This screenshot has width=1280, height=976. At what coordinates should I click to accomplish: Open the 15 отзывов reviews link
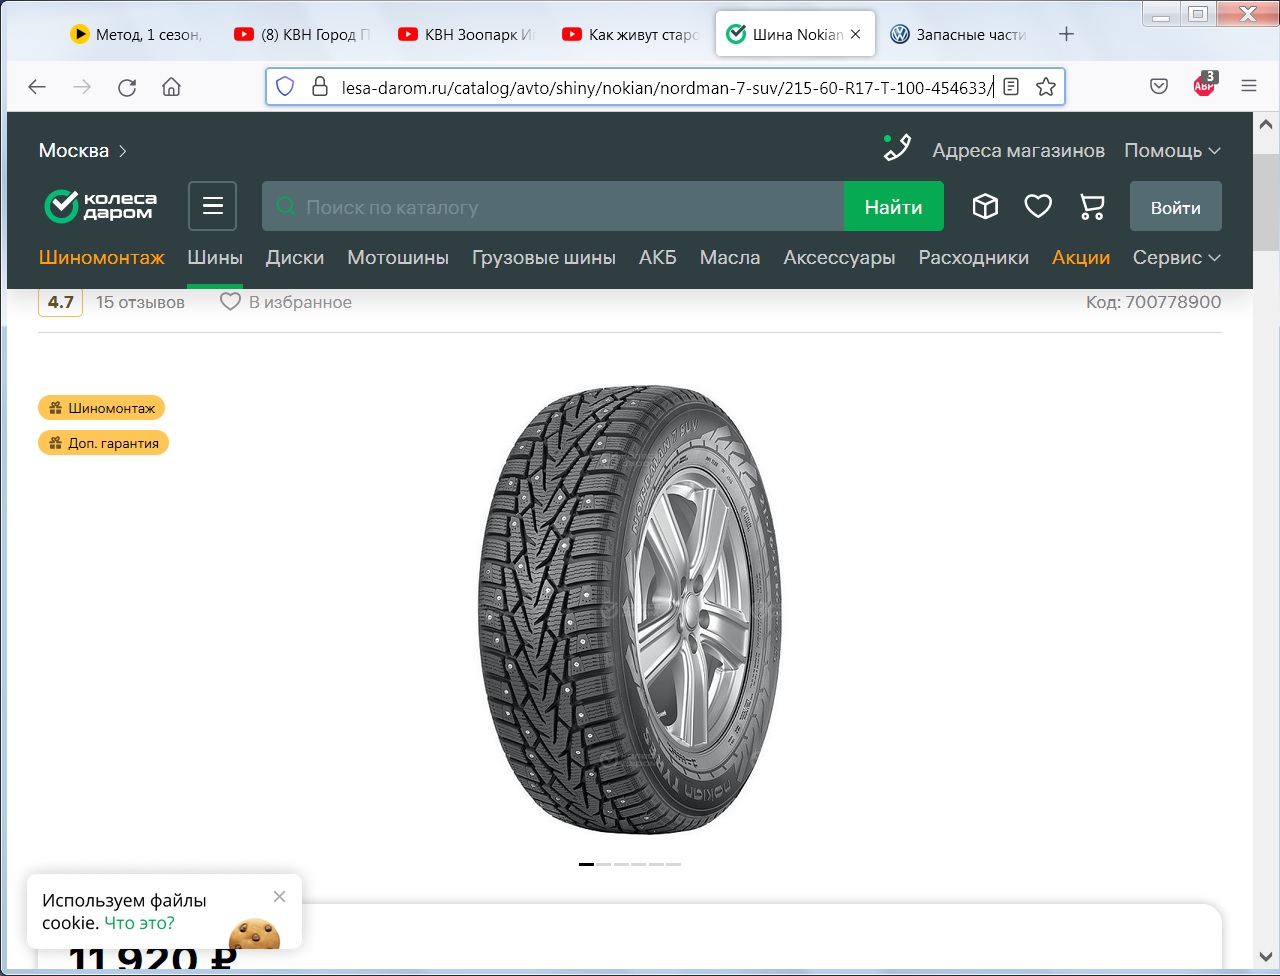pos(140,302)
